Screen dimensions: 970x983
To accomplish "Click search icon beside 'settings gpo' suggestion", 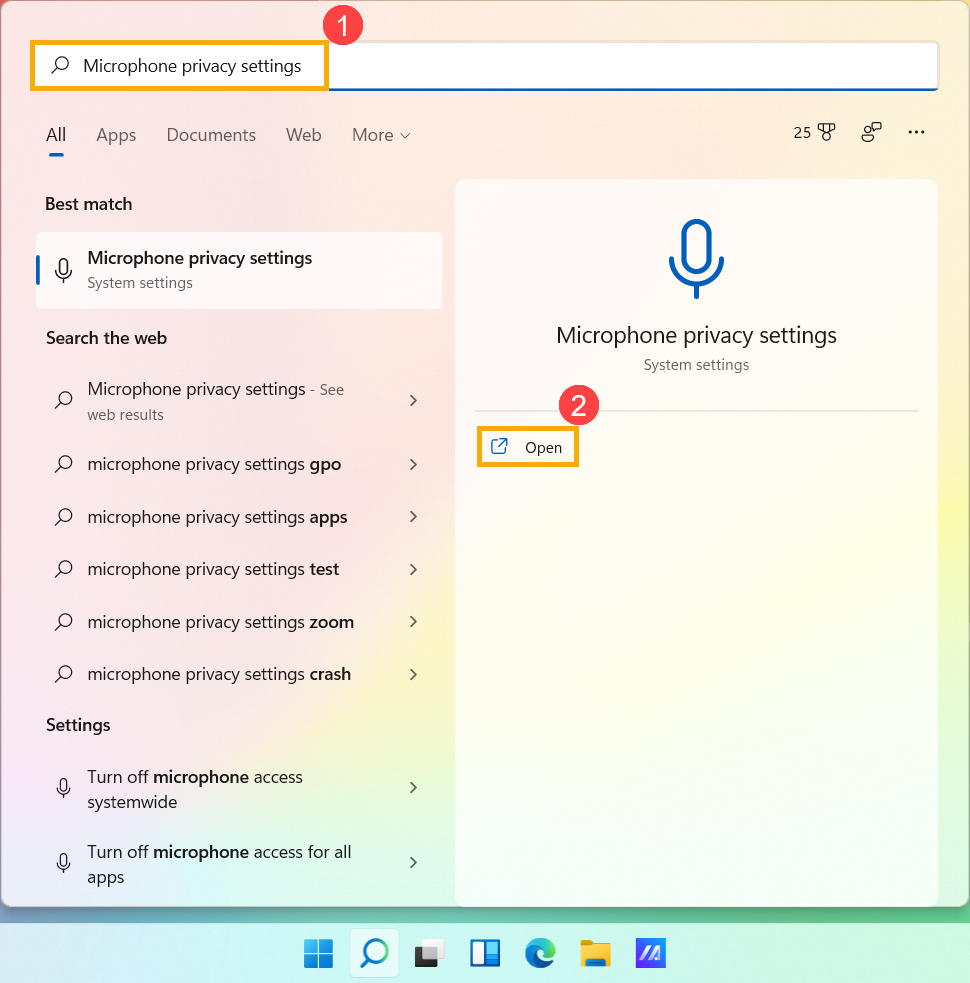I will pyautogui.click(x=63, y=464).
